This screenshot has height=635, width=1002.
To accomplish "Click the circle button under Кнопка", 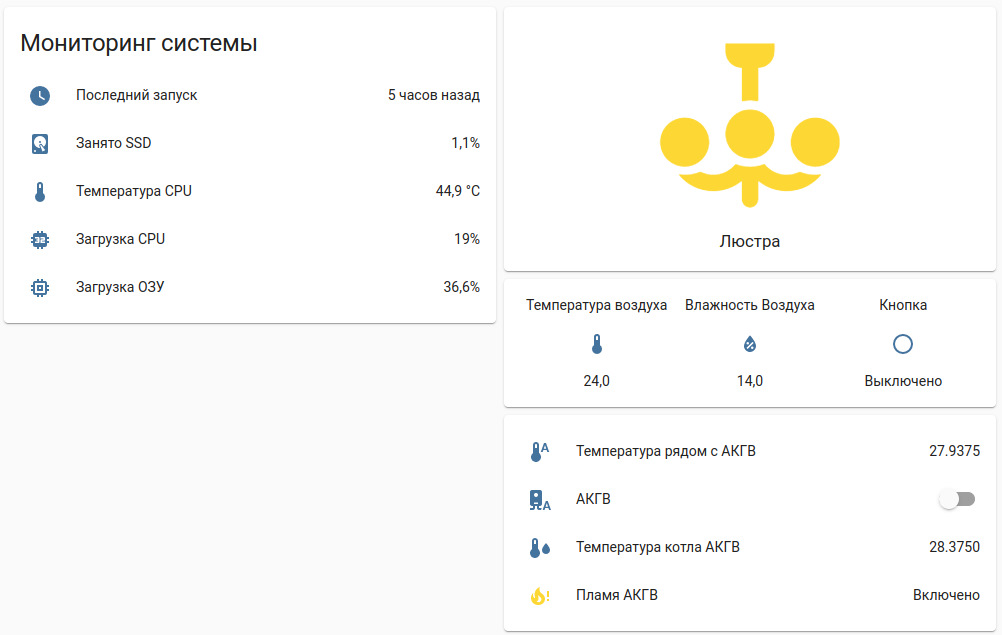I will tap(902, 343).
